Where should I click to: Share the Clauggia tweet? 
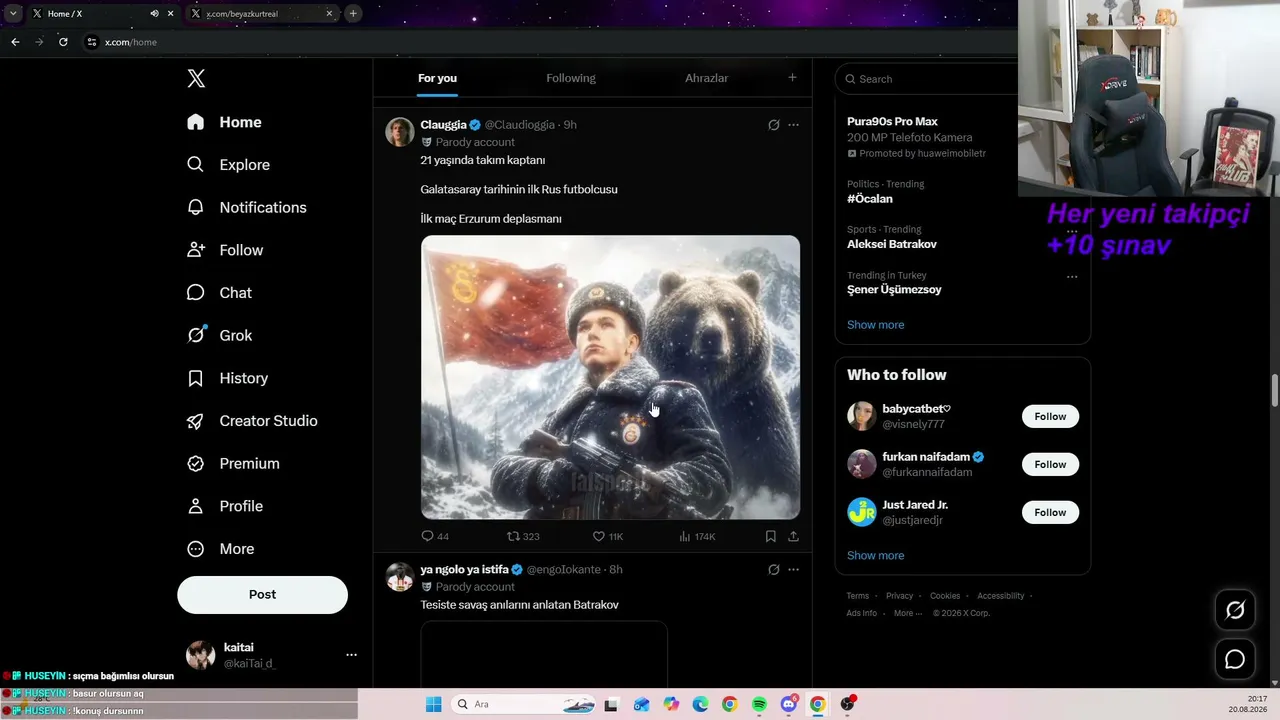(x=793, y=537)
